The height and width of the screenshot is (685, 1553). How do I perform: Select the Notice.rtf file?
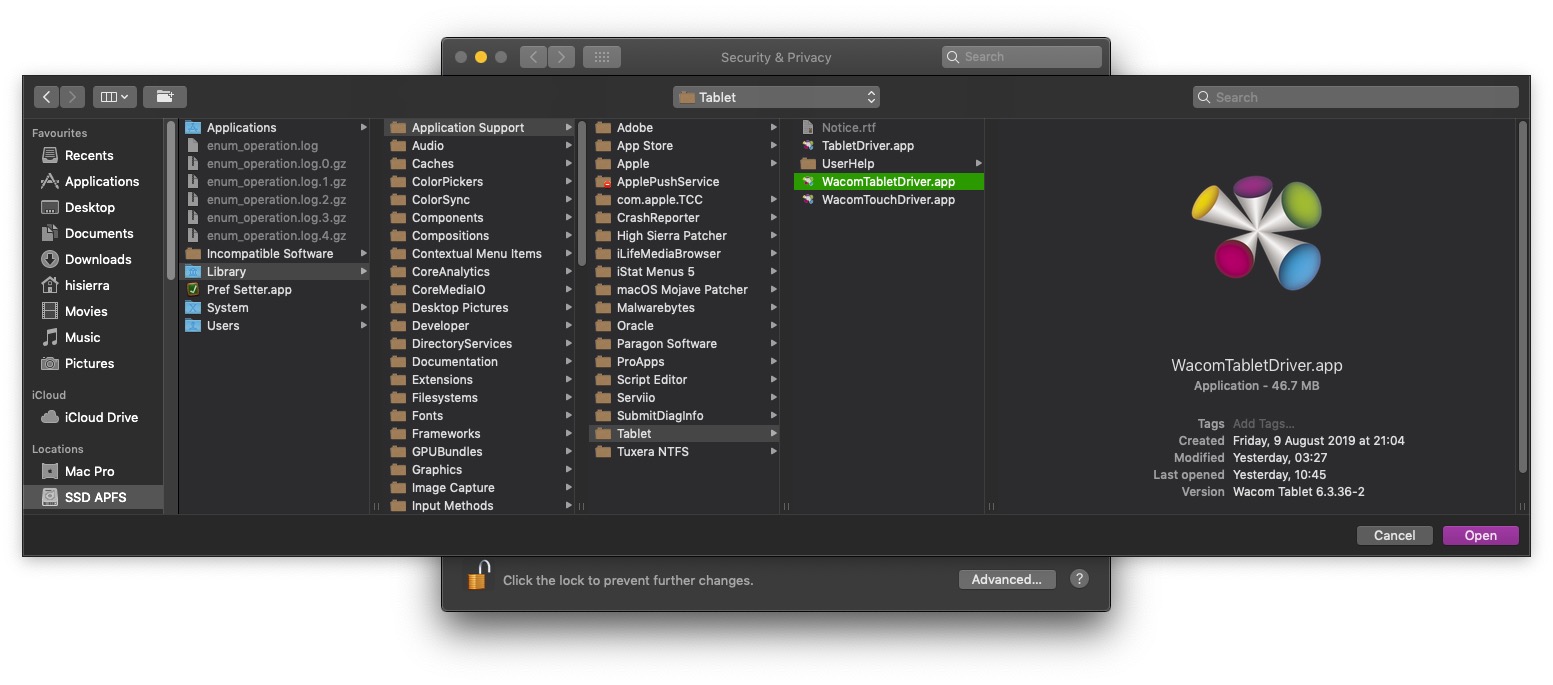[x=889, y=127]
